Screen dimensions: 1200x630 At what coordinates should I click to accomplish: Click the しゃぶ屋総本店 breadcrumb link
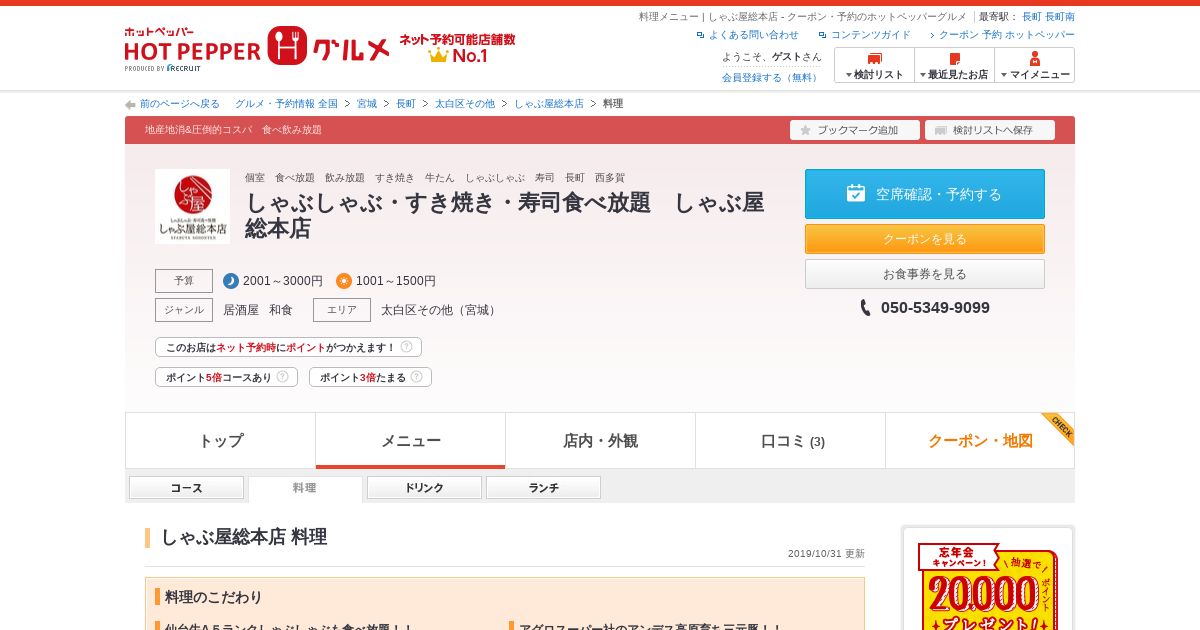(x=549, y=104)
